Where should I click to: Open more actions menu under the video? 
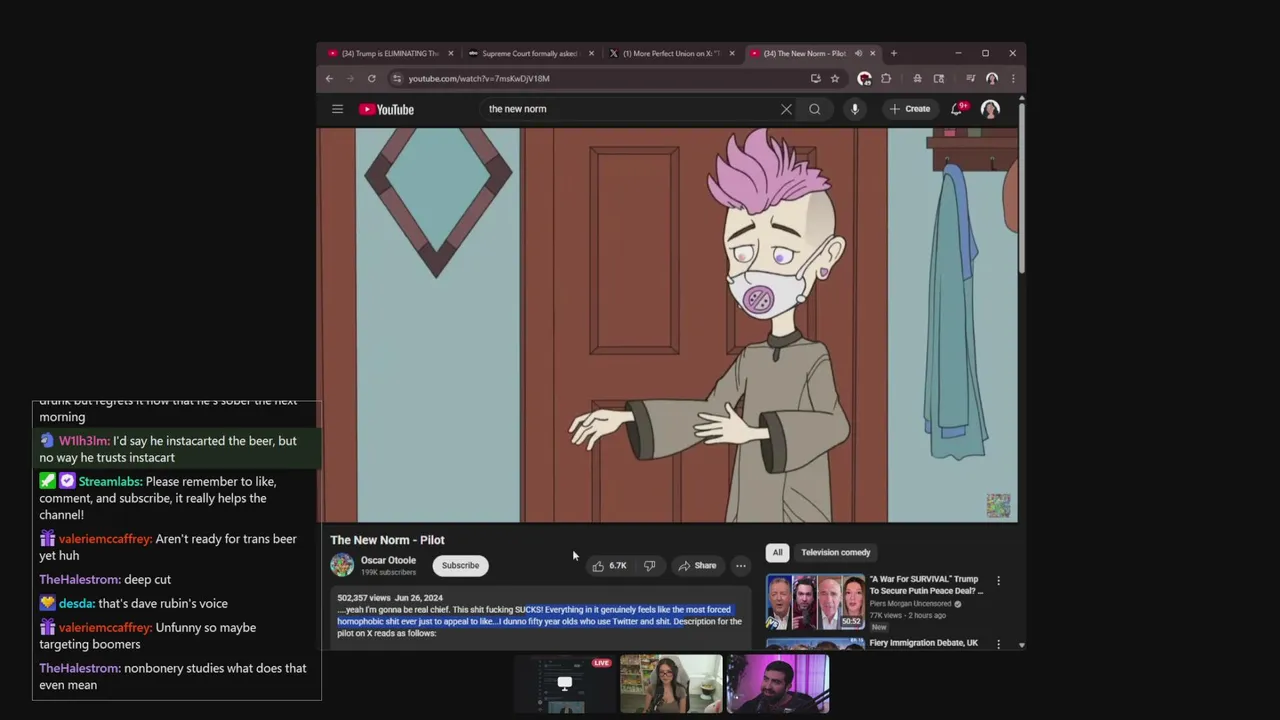741,566
